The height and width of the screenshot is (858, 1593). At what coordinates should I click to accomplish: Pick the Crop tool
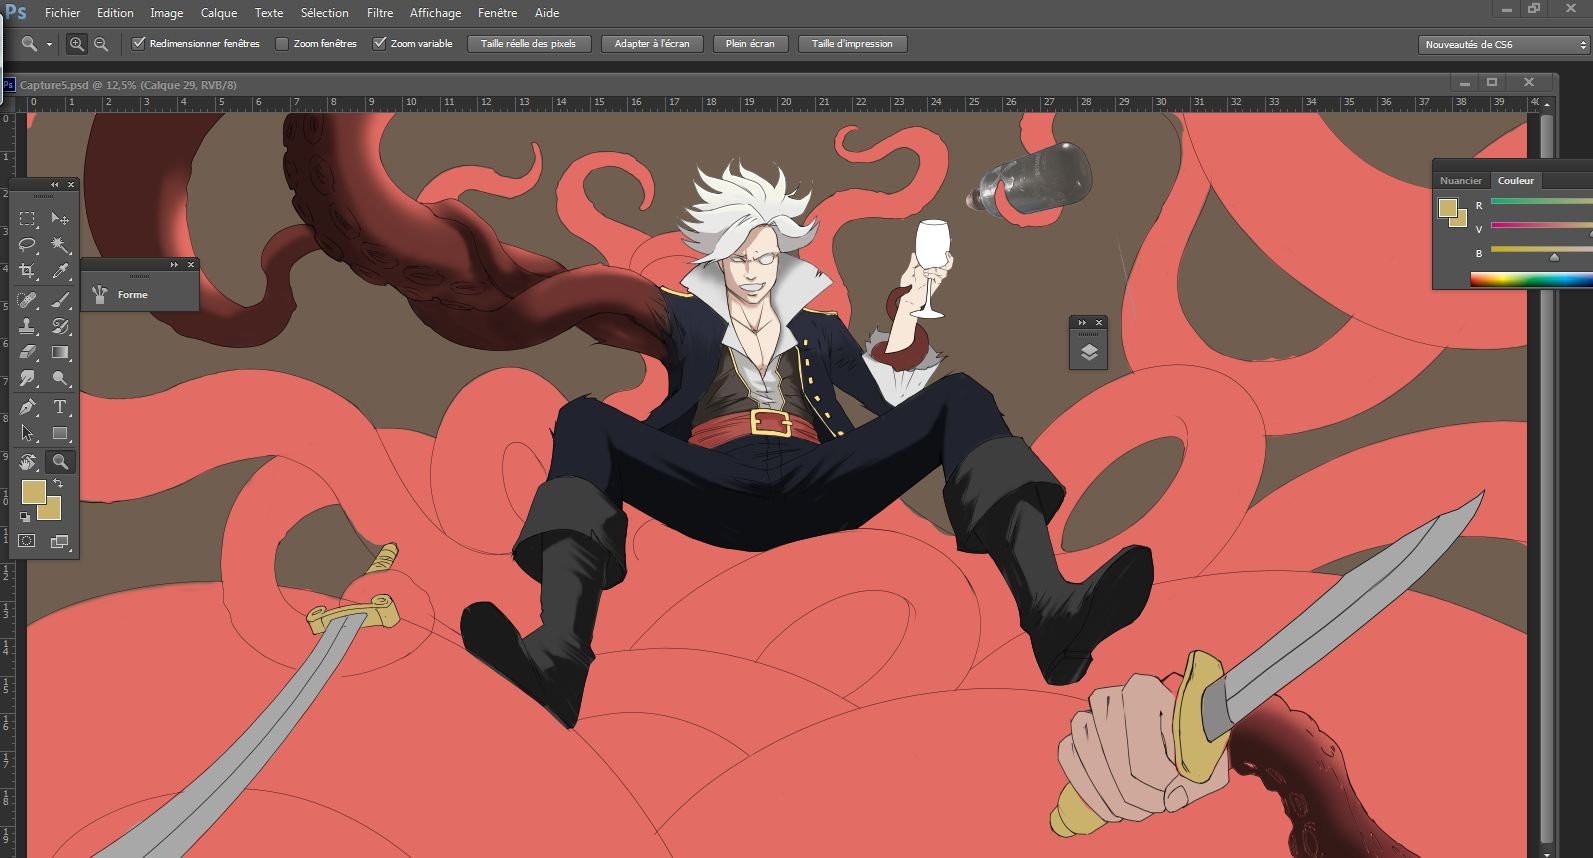(x=28, y=272)
